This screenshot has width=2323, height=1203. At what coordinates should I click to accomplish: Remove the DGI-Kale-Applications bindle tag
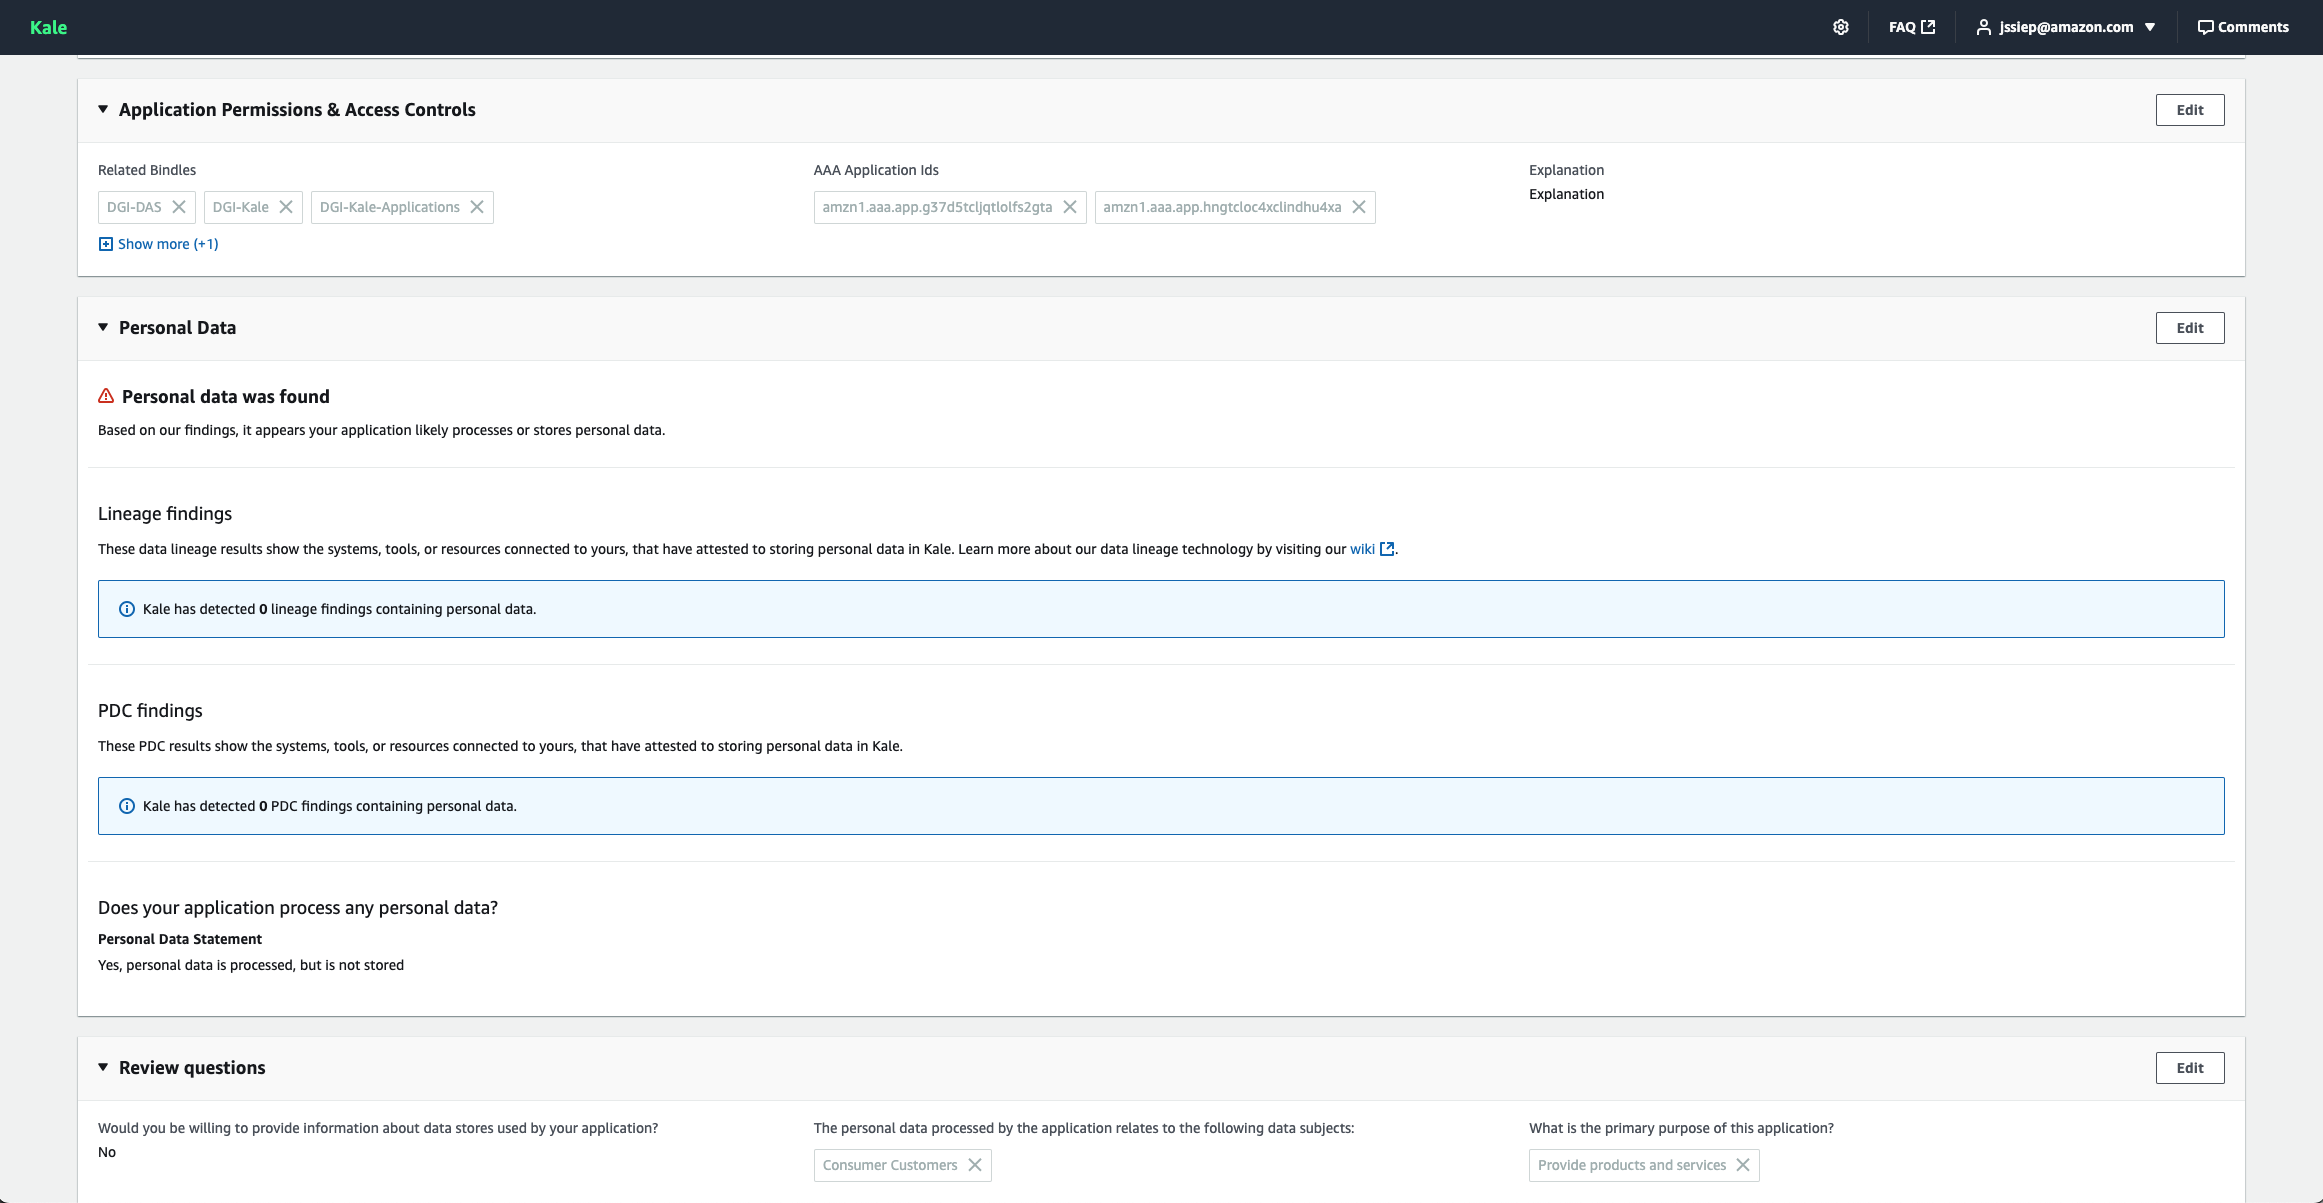pos(477,207)
